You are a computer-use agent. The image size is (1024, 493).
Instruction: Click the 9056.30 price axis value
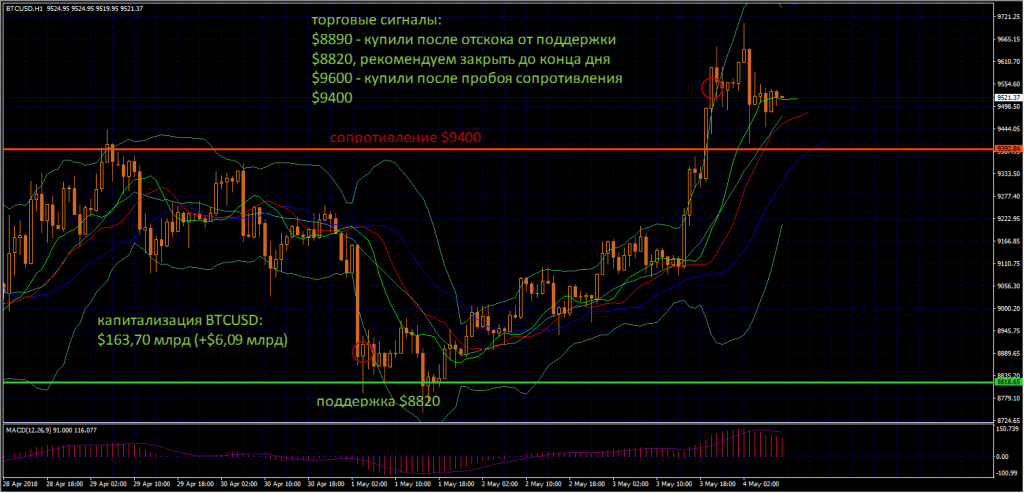tap(1010, 286)
